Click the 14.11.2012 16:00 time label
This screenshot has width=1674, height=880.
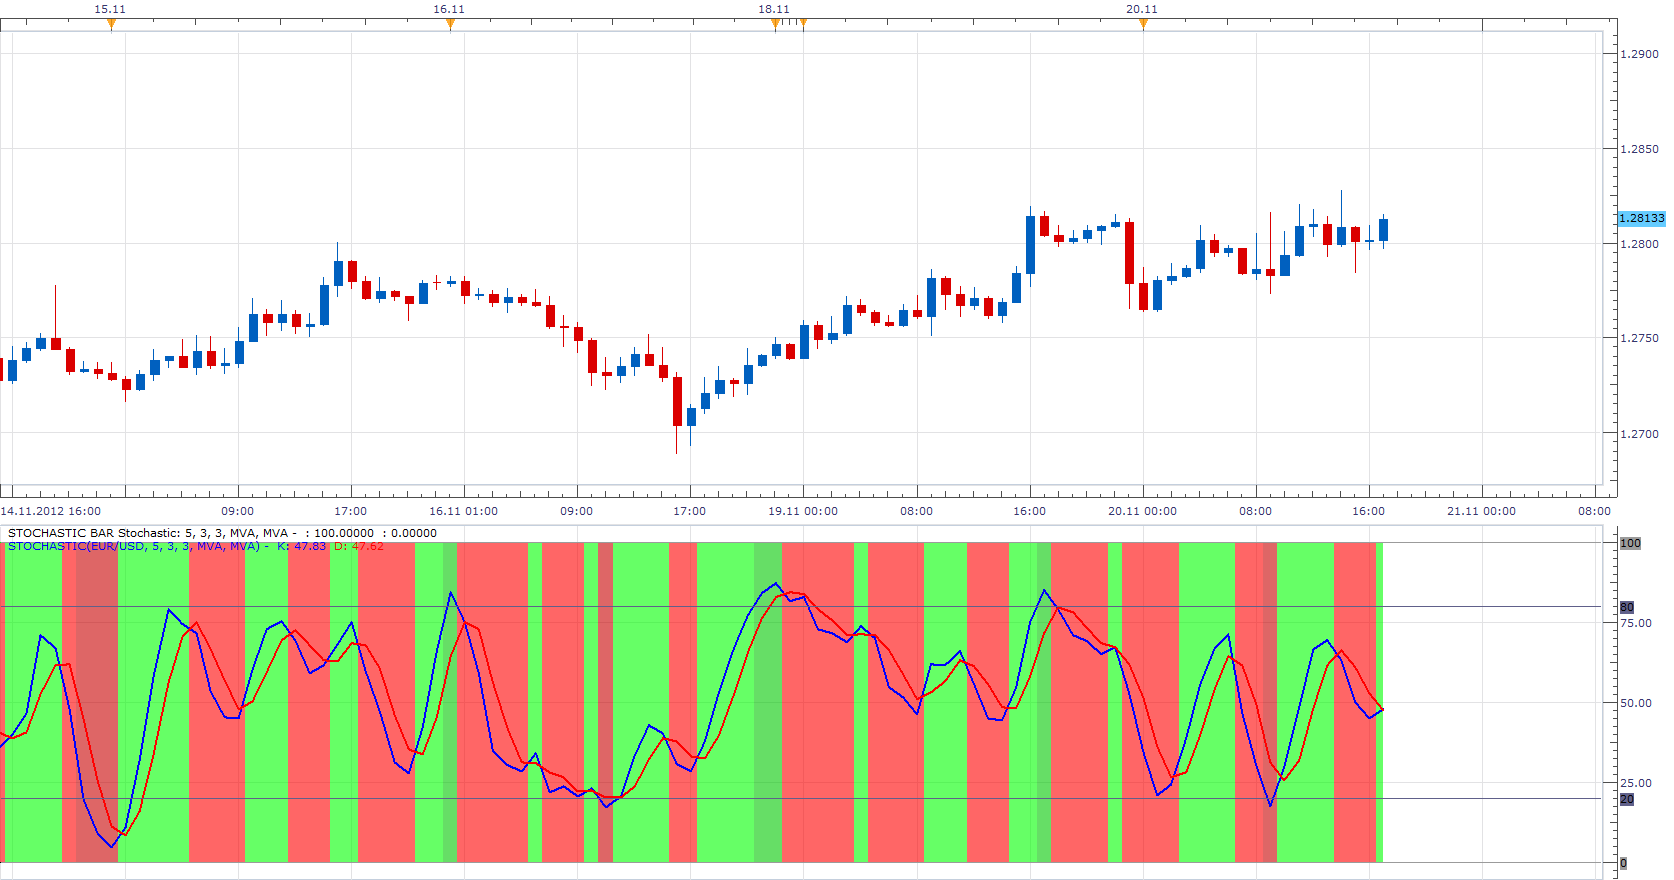51,511
